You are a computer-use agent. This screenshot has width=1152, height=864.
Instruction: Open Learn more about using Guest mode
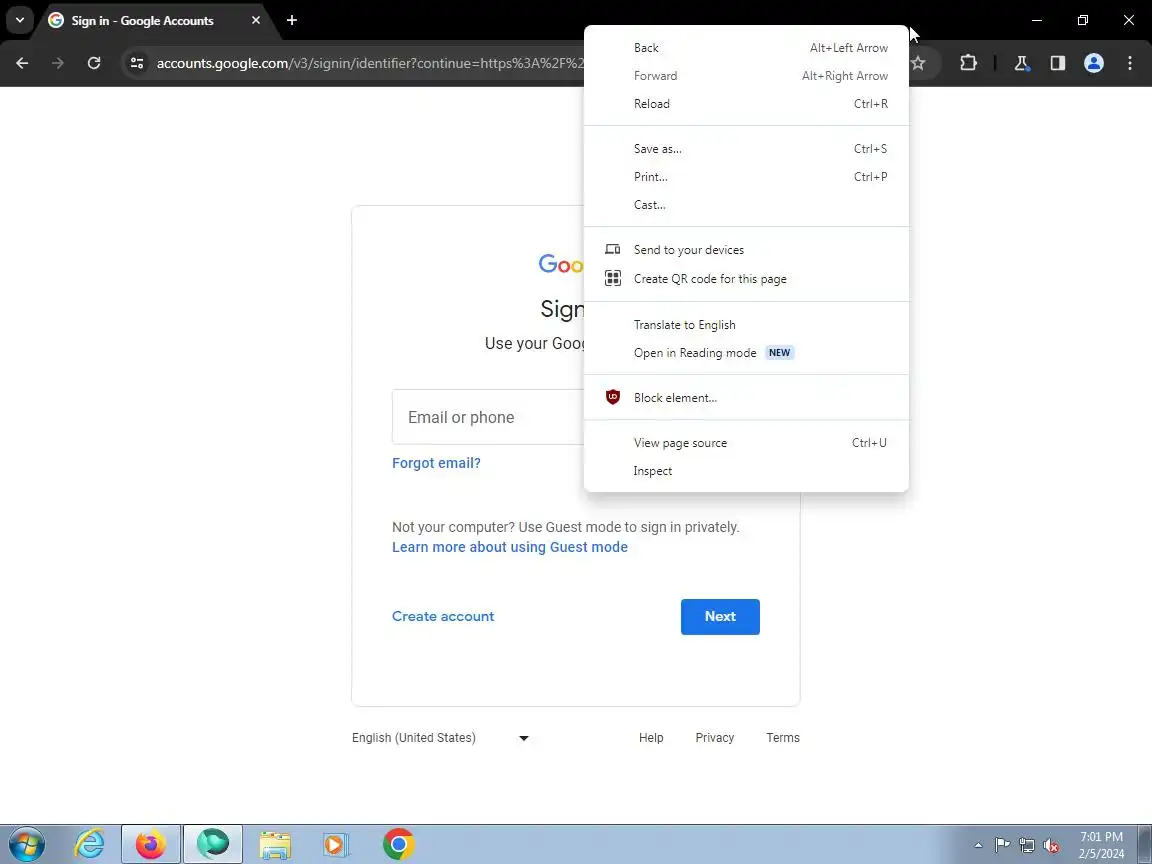coord(510,547)
